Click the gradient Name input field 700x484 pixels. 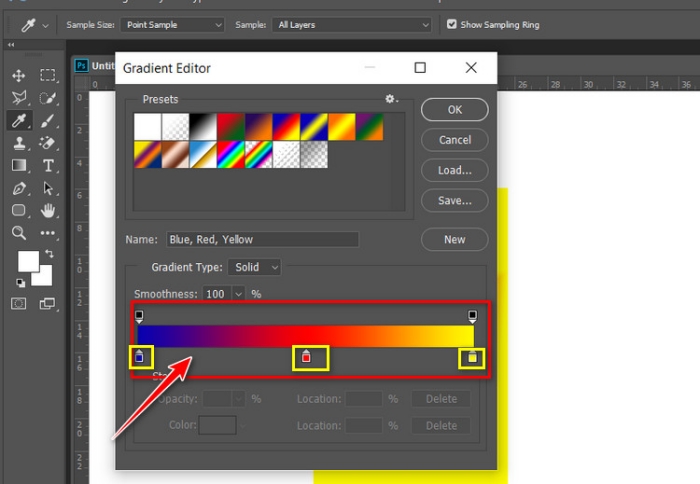(x=262, y=239)
